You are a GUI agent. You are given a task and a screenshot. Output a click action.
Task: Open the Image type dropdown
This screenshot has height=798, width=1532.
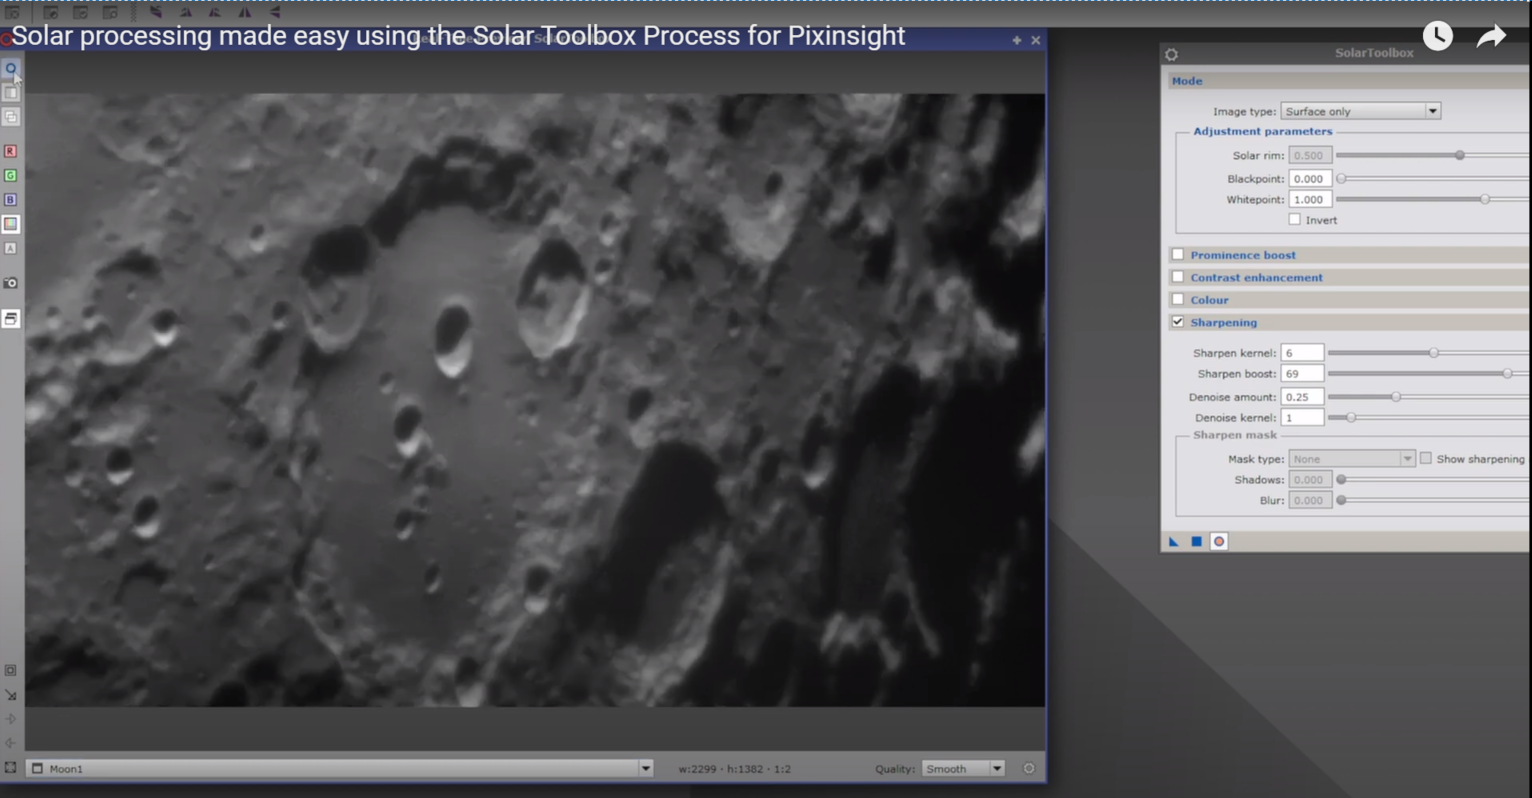click(x=1361, y=111)
